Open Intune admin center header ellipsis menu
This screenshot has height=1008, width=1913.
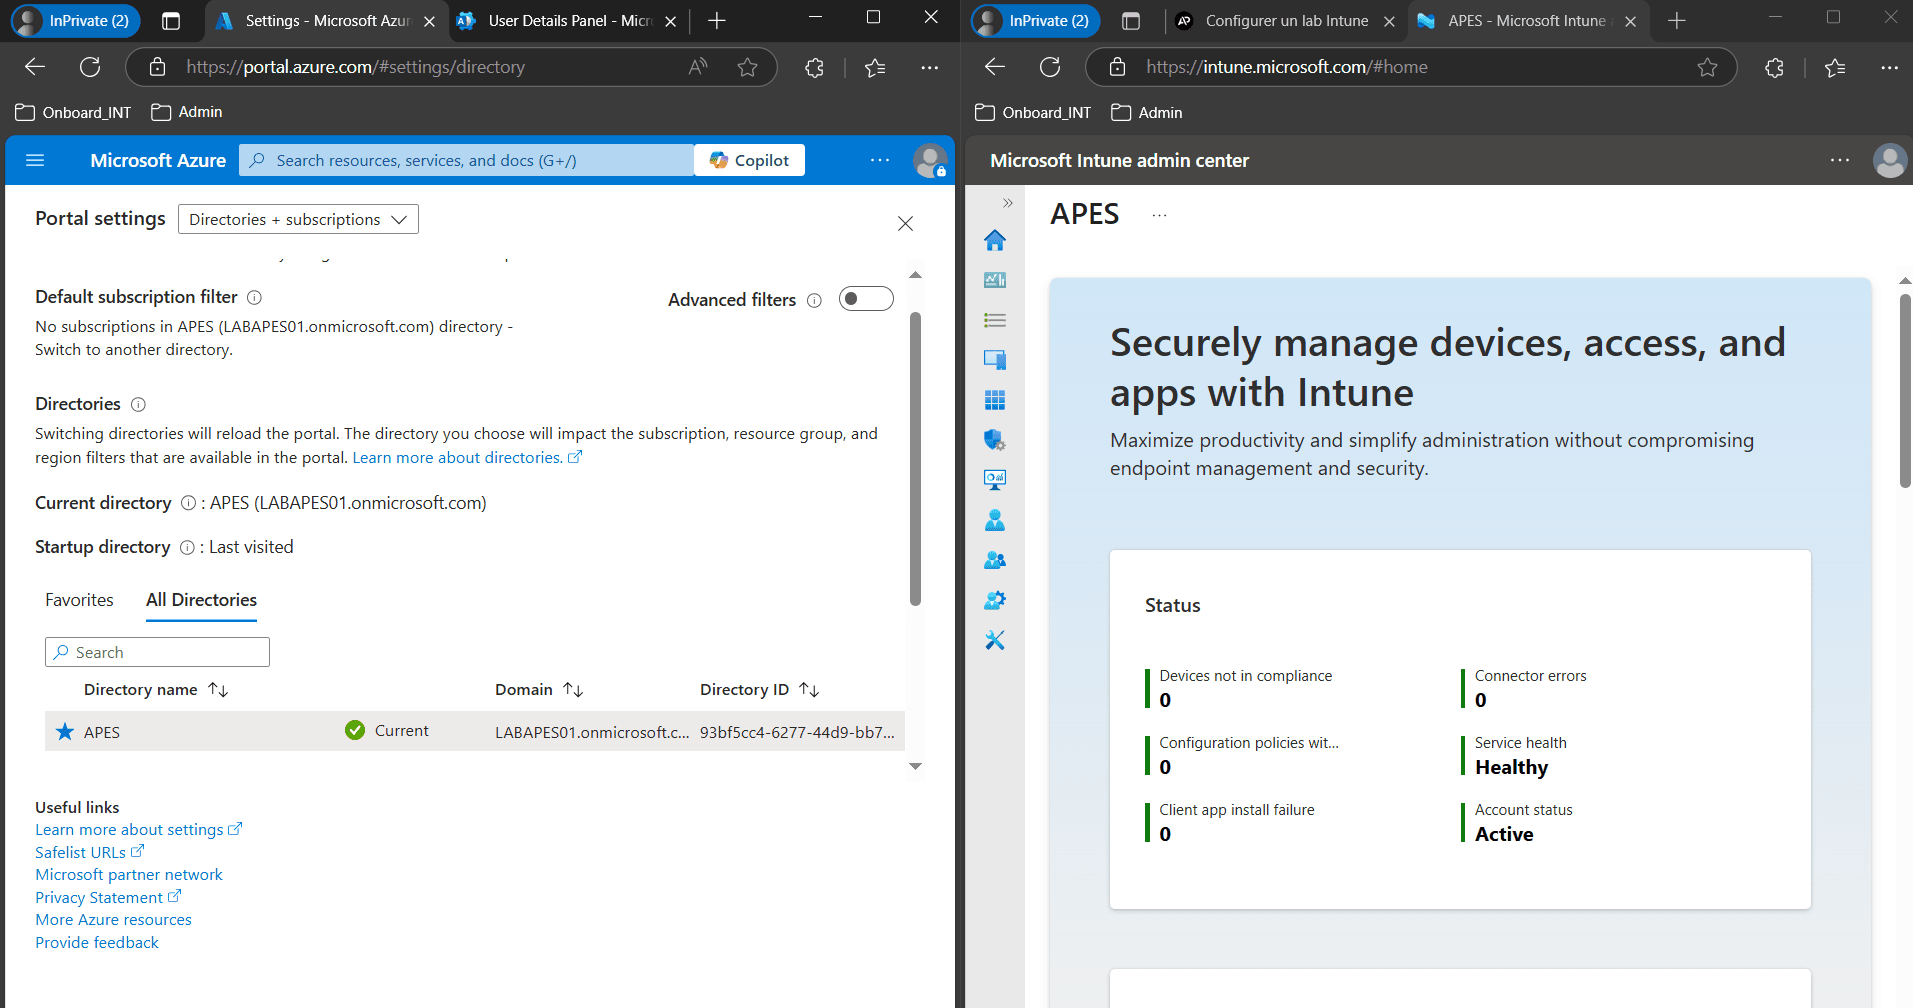pos(1840,160)
